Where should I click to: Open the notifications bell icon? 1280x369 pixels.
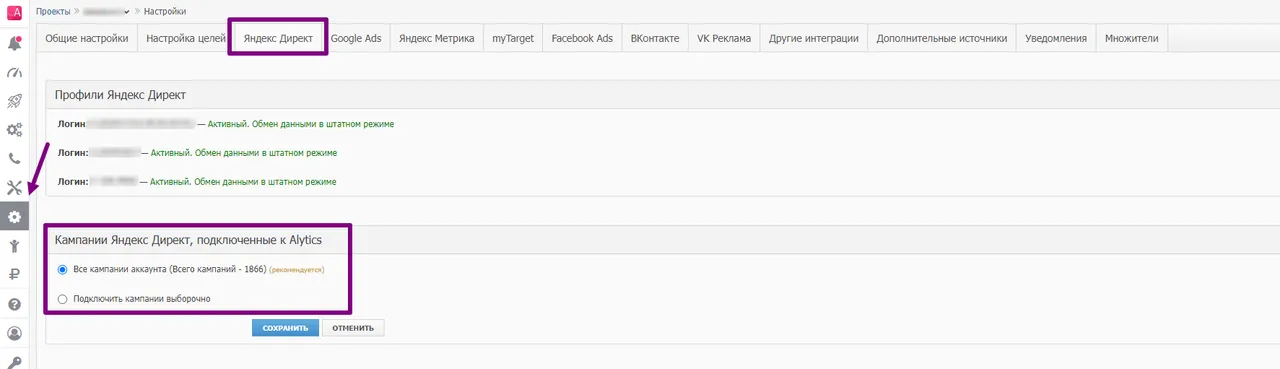coord(14,43)
